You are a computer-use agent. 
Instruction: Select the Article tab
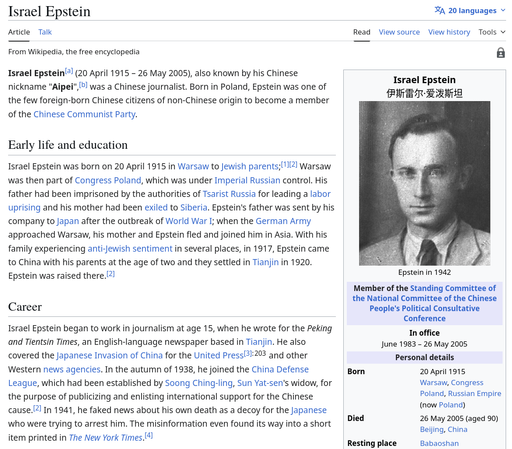19,32
